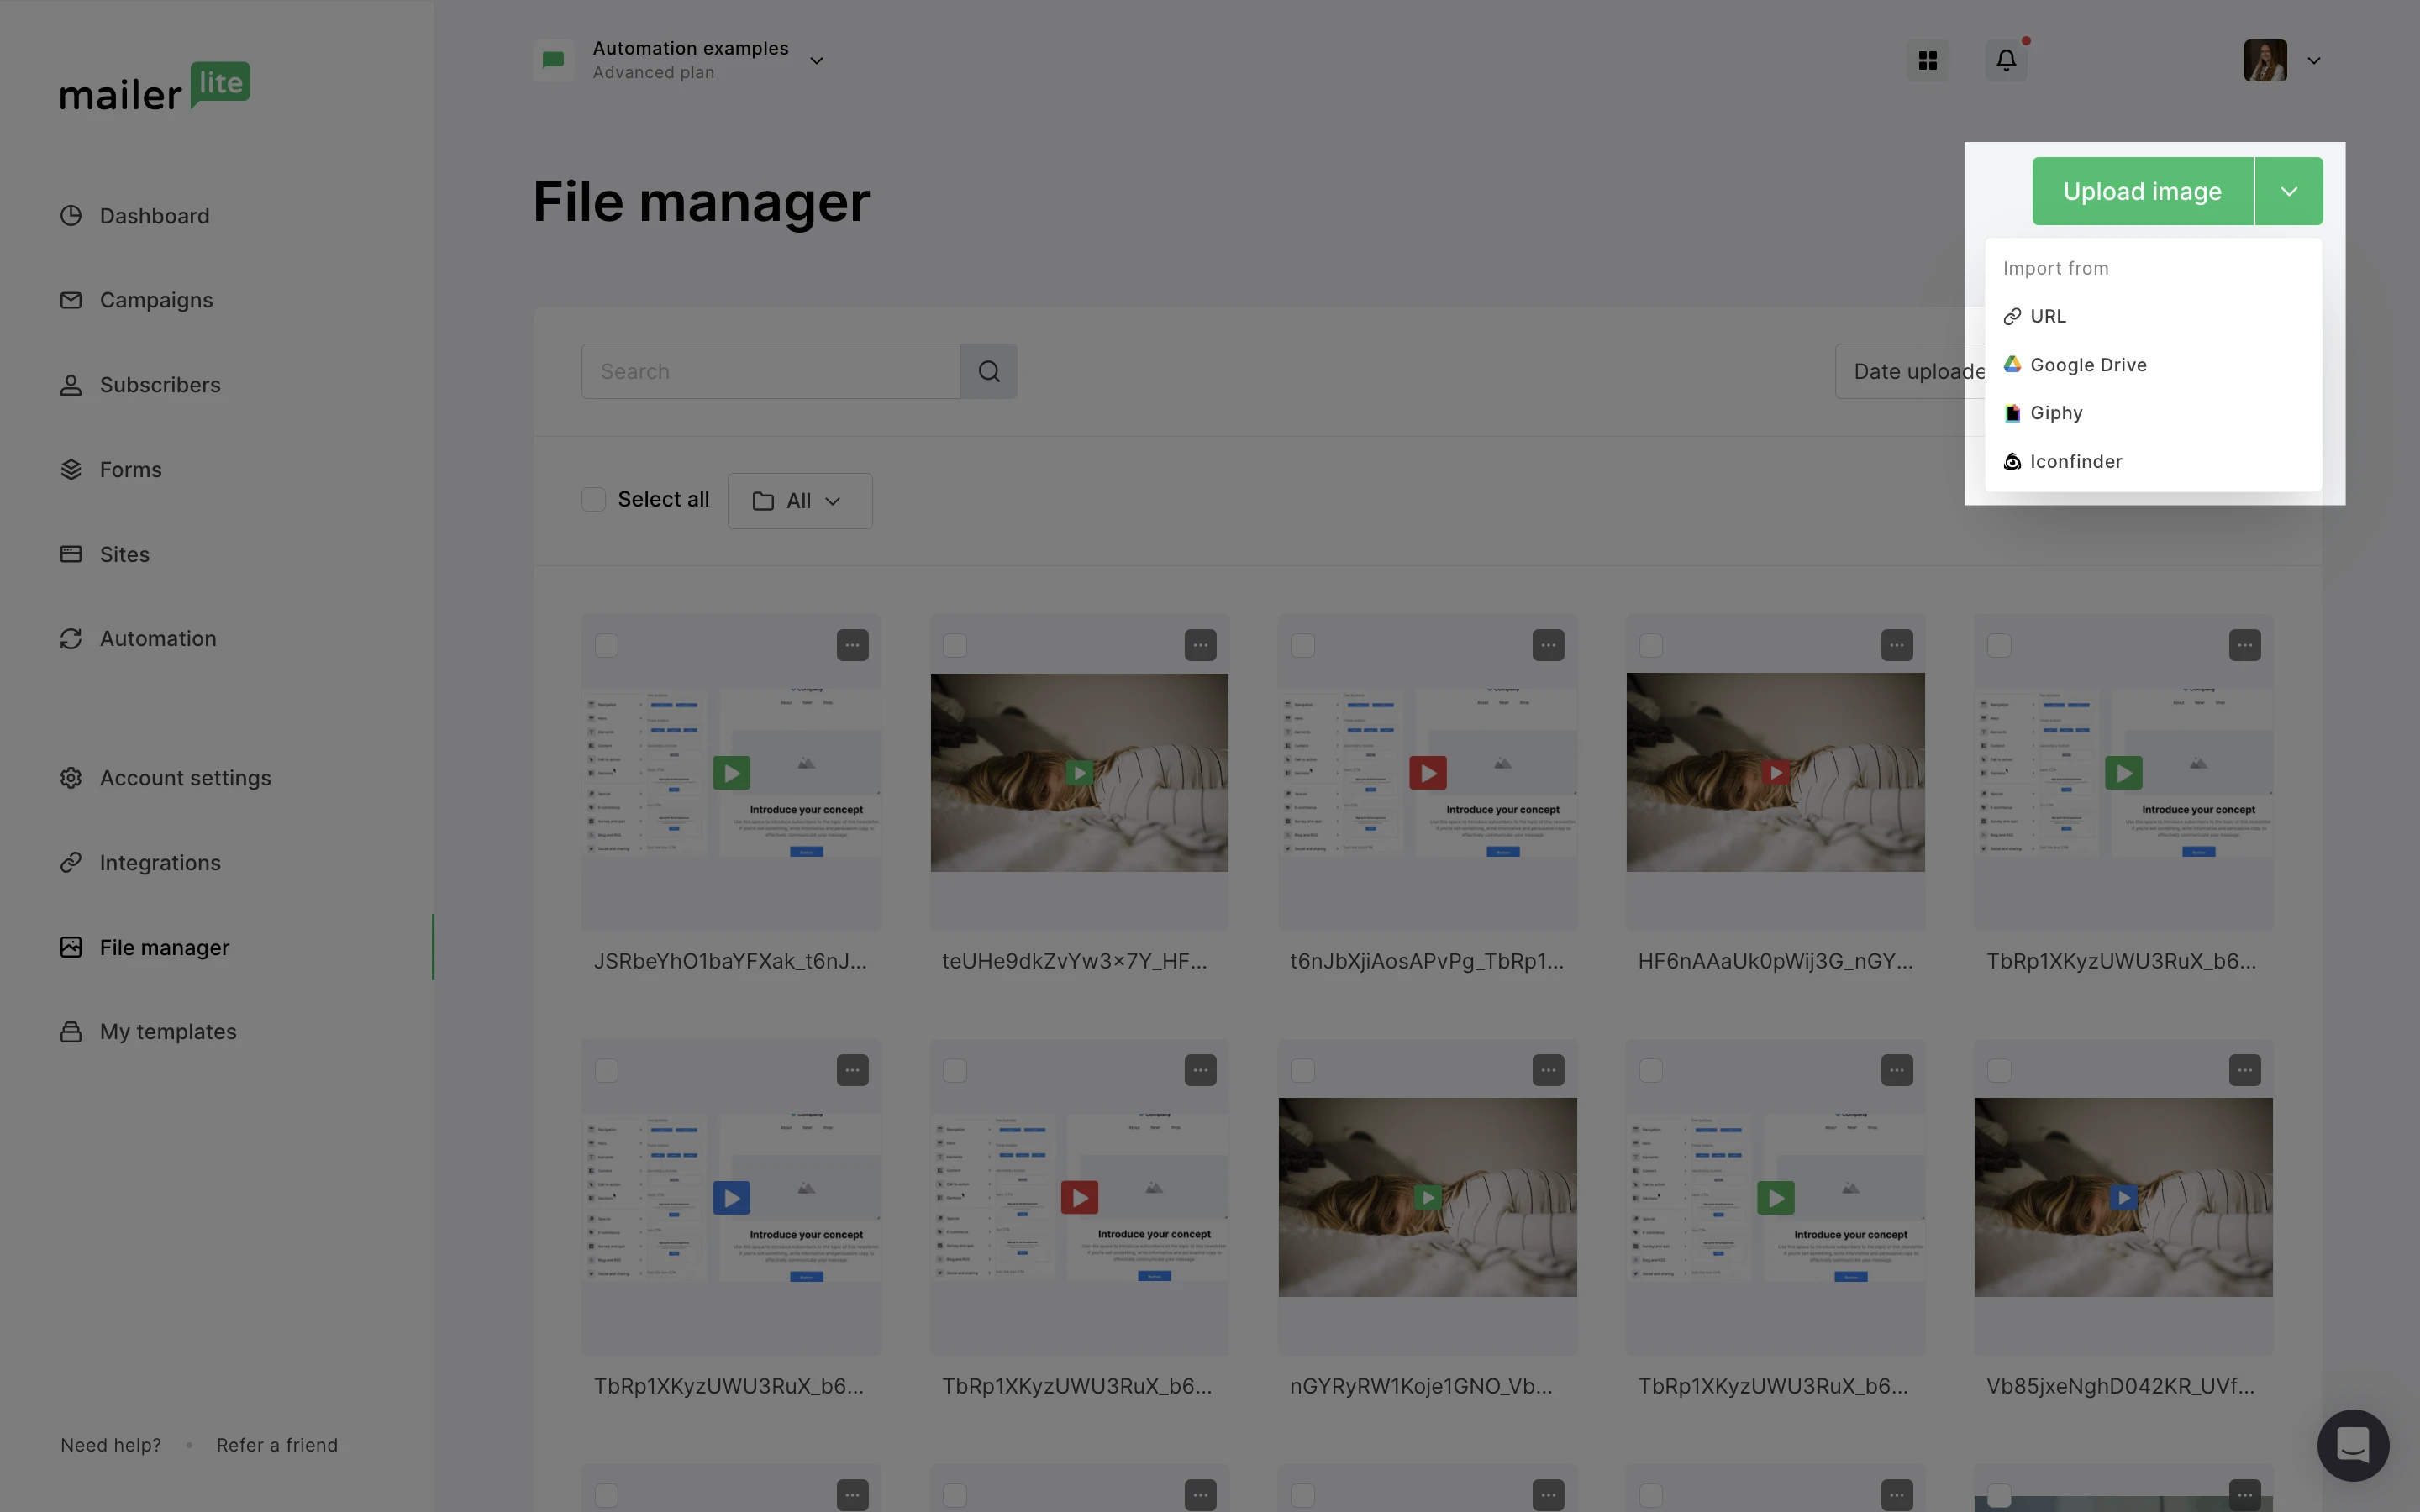
Task: Check the JSRbeYhO1baYFXak image checkbox
Action: click(607, 645)
